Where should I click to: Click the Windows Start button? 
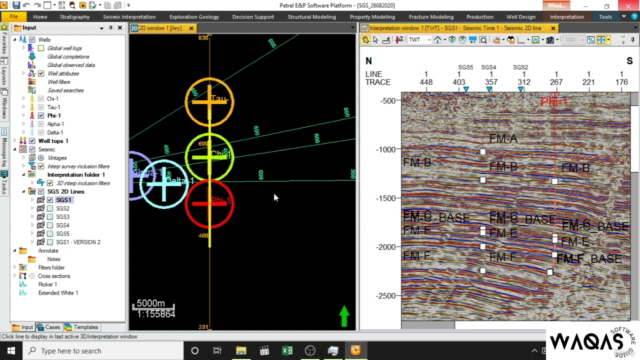tap(11, 351)
